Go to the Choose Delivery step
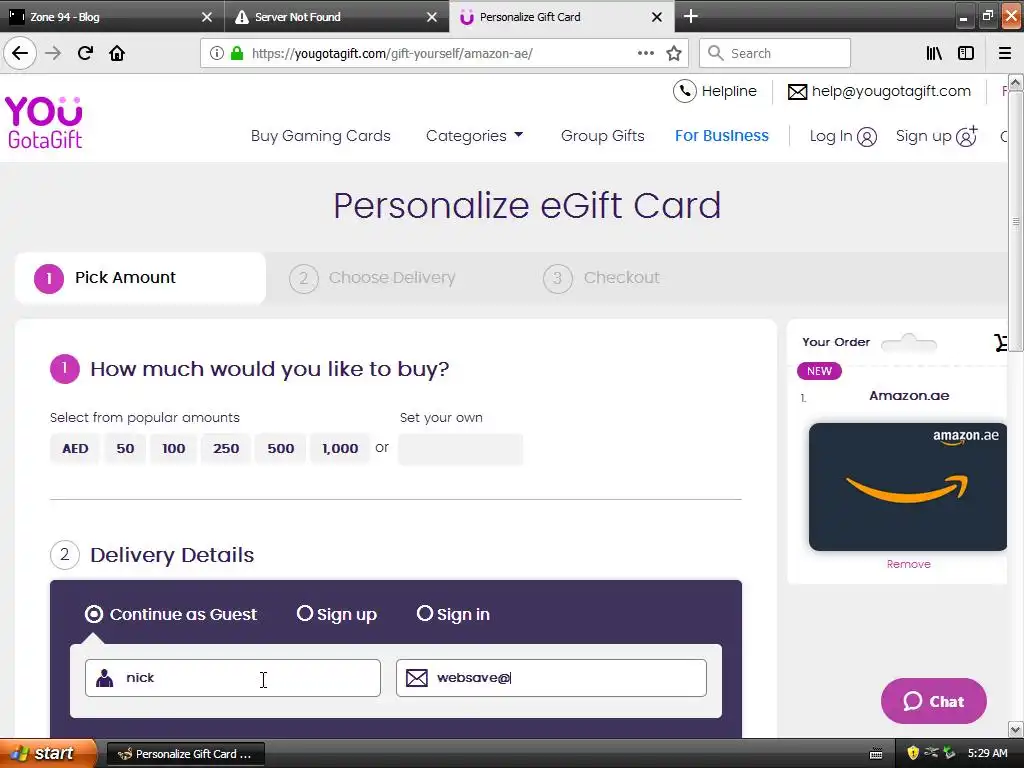 point(372,278)
